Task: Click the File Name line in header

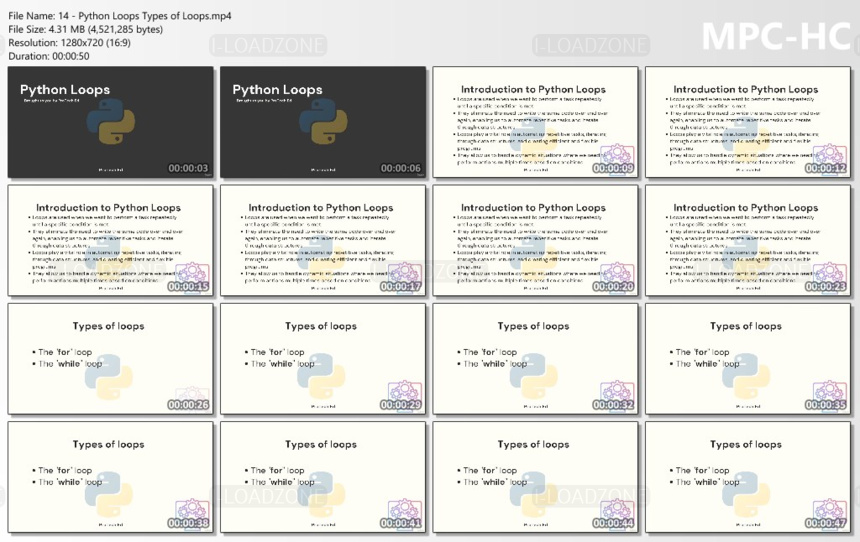Action: (120, 16)
